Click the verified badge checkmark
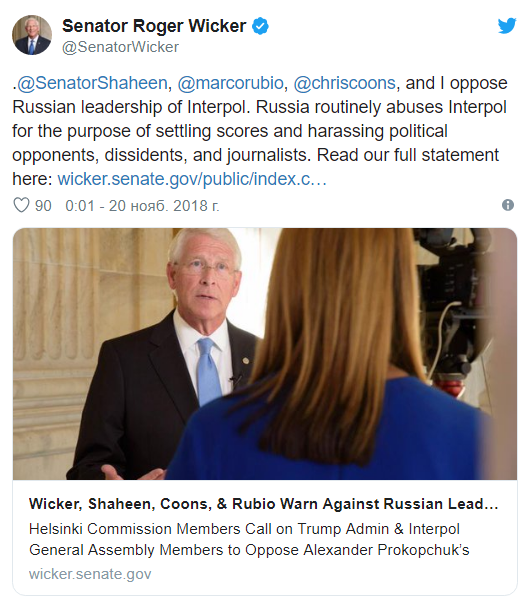Image resolution: width=528 pixels, height=603 pixels. [260, 26]
